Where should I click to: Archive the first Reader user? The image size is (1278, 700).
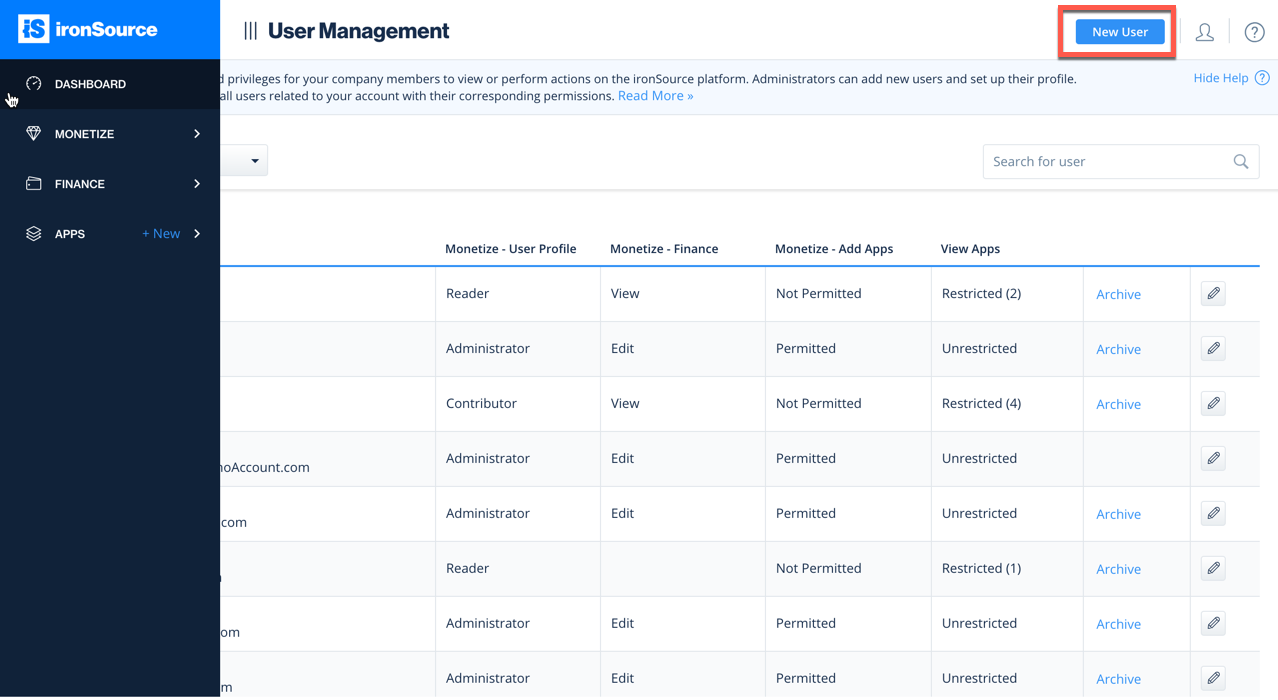coord(1118,293)
